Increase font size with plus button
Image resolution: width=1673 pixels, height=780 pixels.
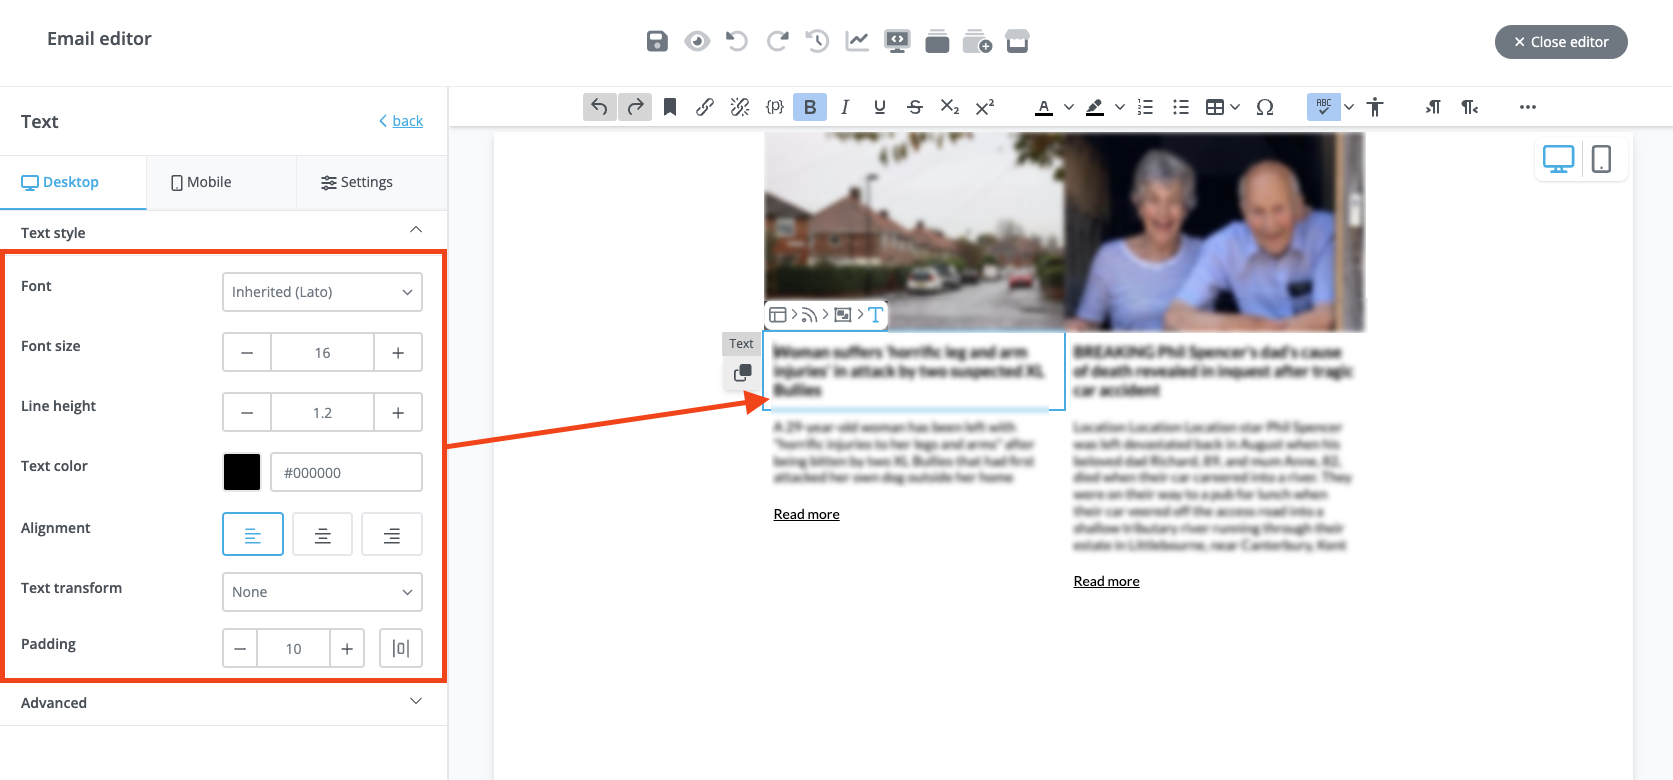coord(398,353)
